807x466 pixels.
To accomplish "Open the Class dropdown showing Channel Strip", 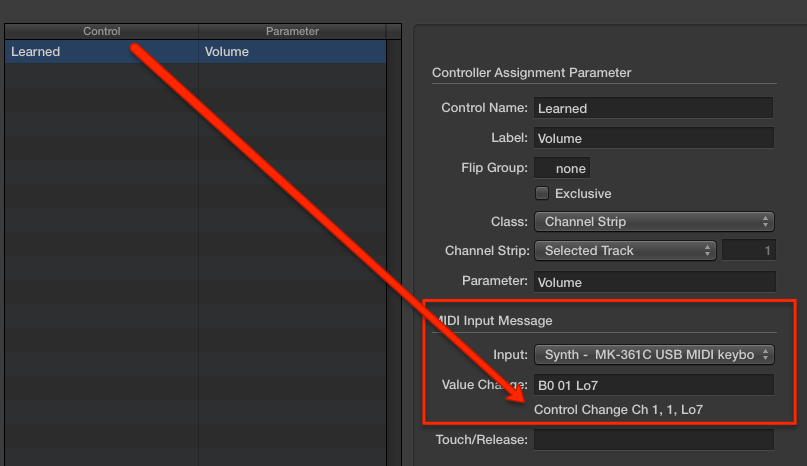I will [654, 221].
